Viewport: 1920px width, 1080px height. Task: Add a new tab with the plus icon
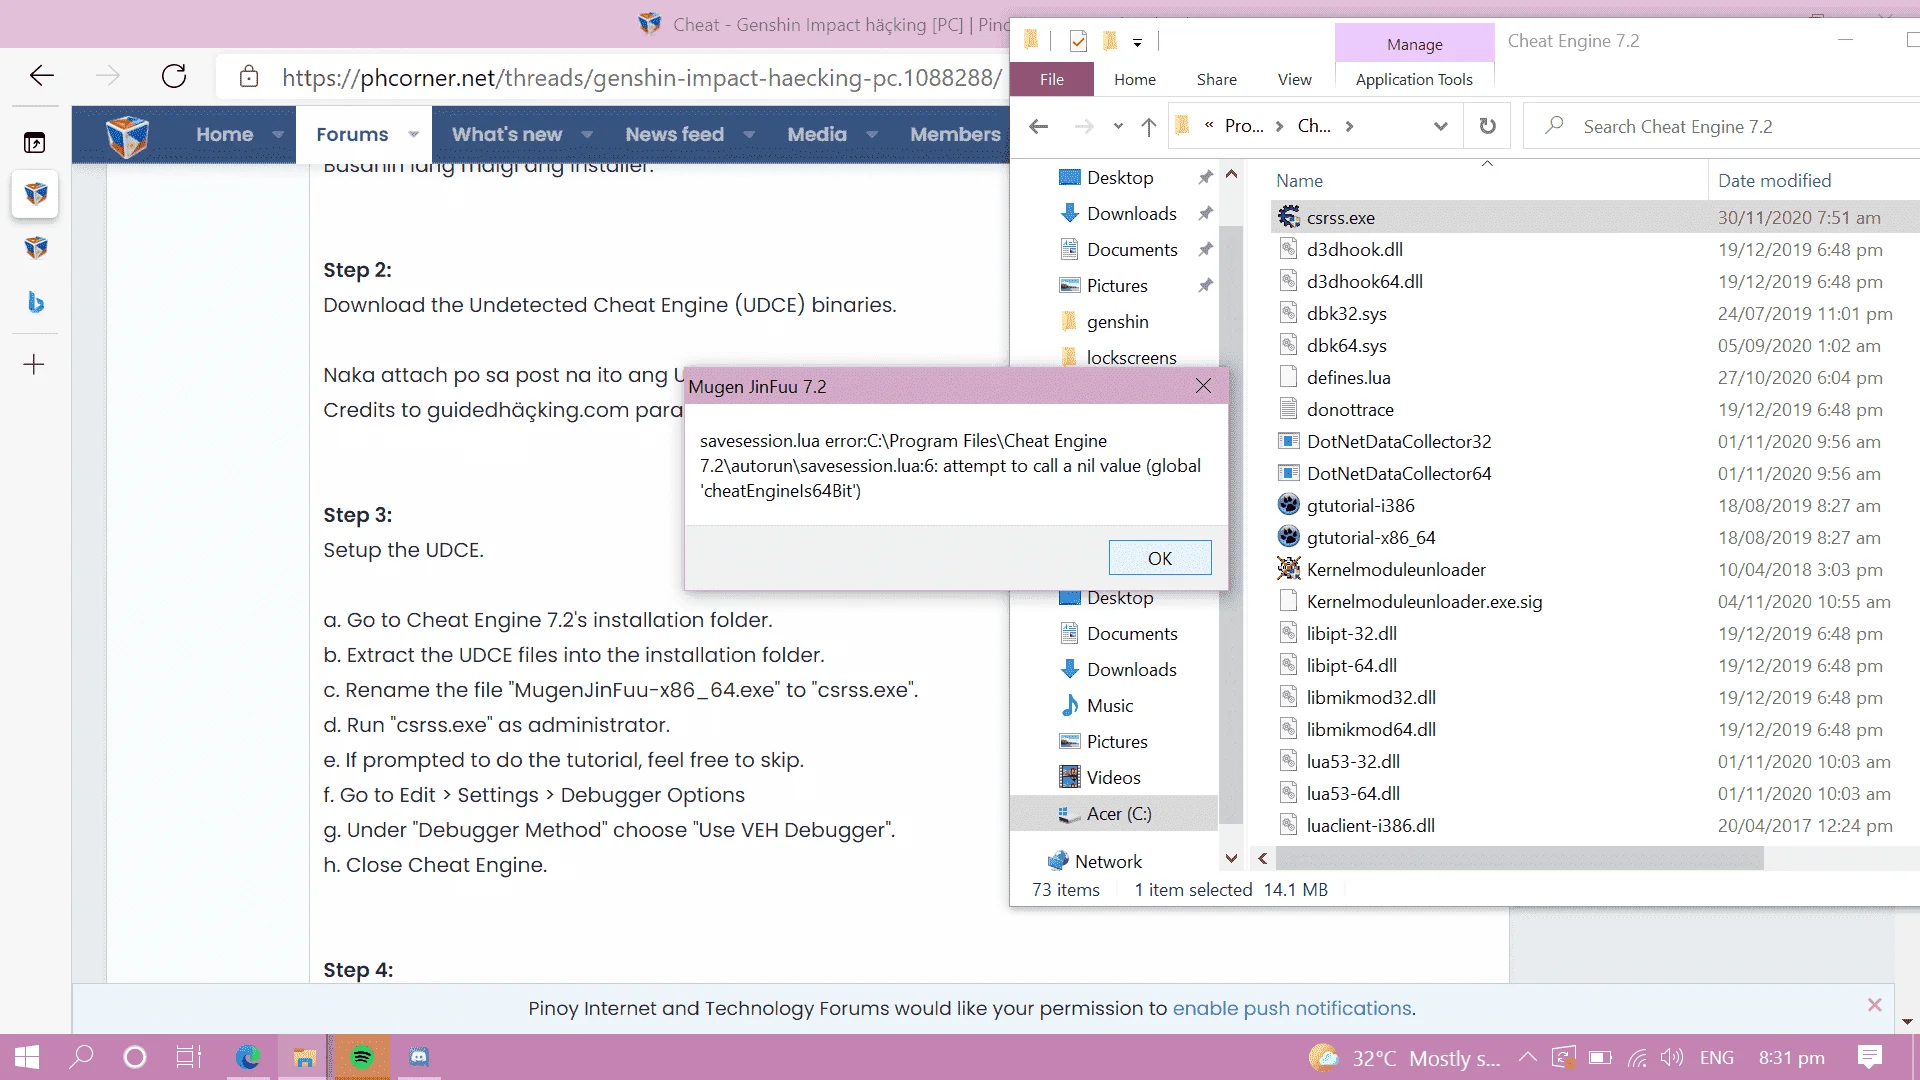click(34, 365)
